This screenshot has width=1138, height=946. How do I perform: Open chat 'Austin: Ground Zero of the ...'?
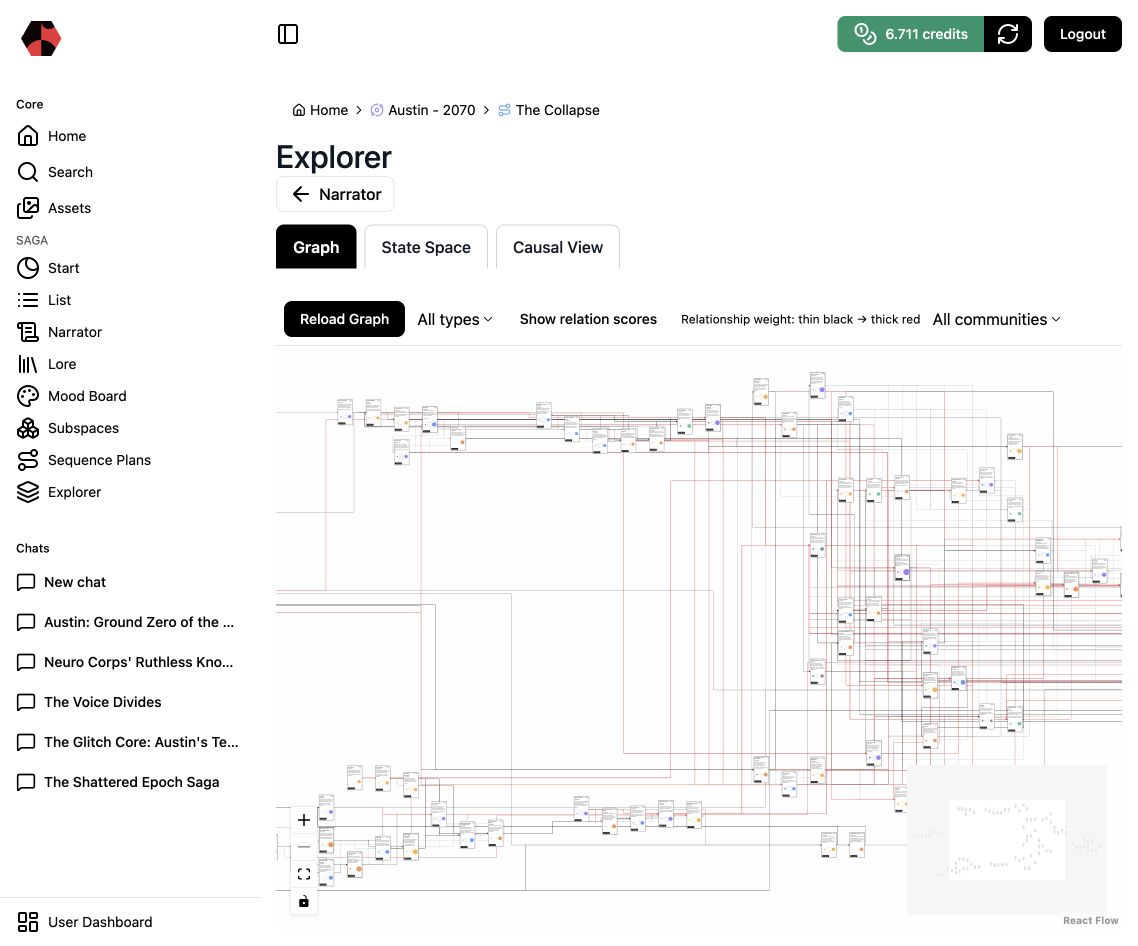(x=139, y=622)
